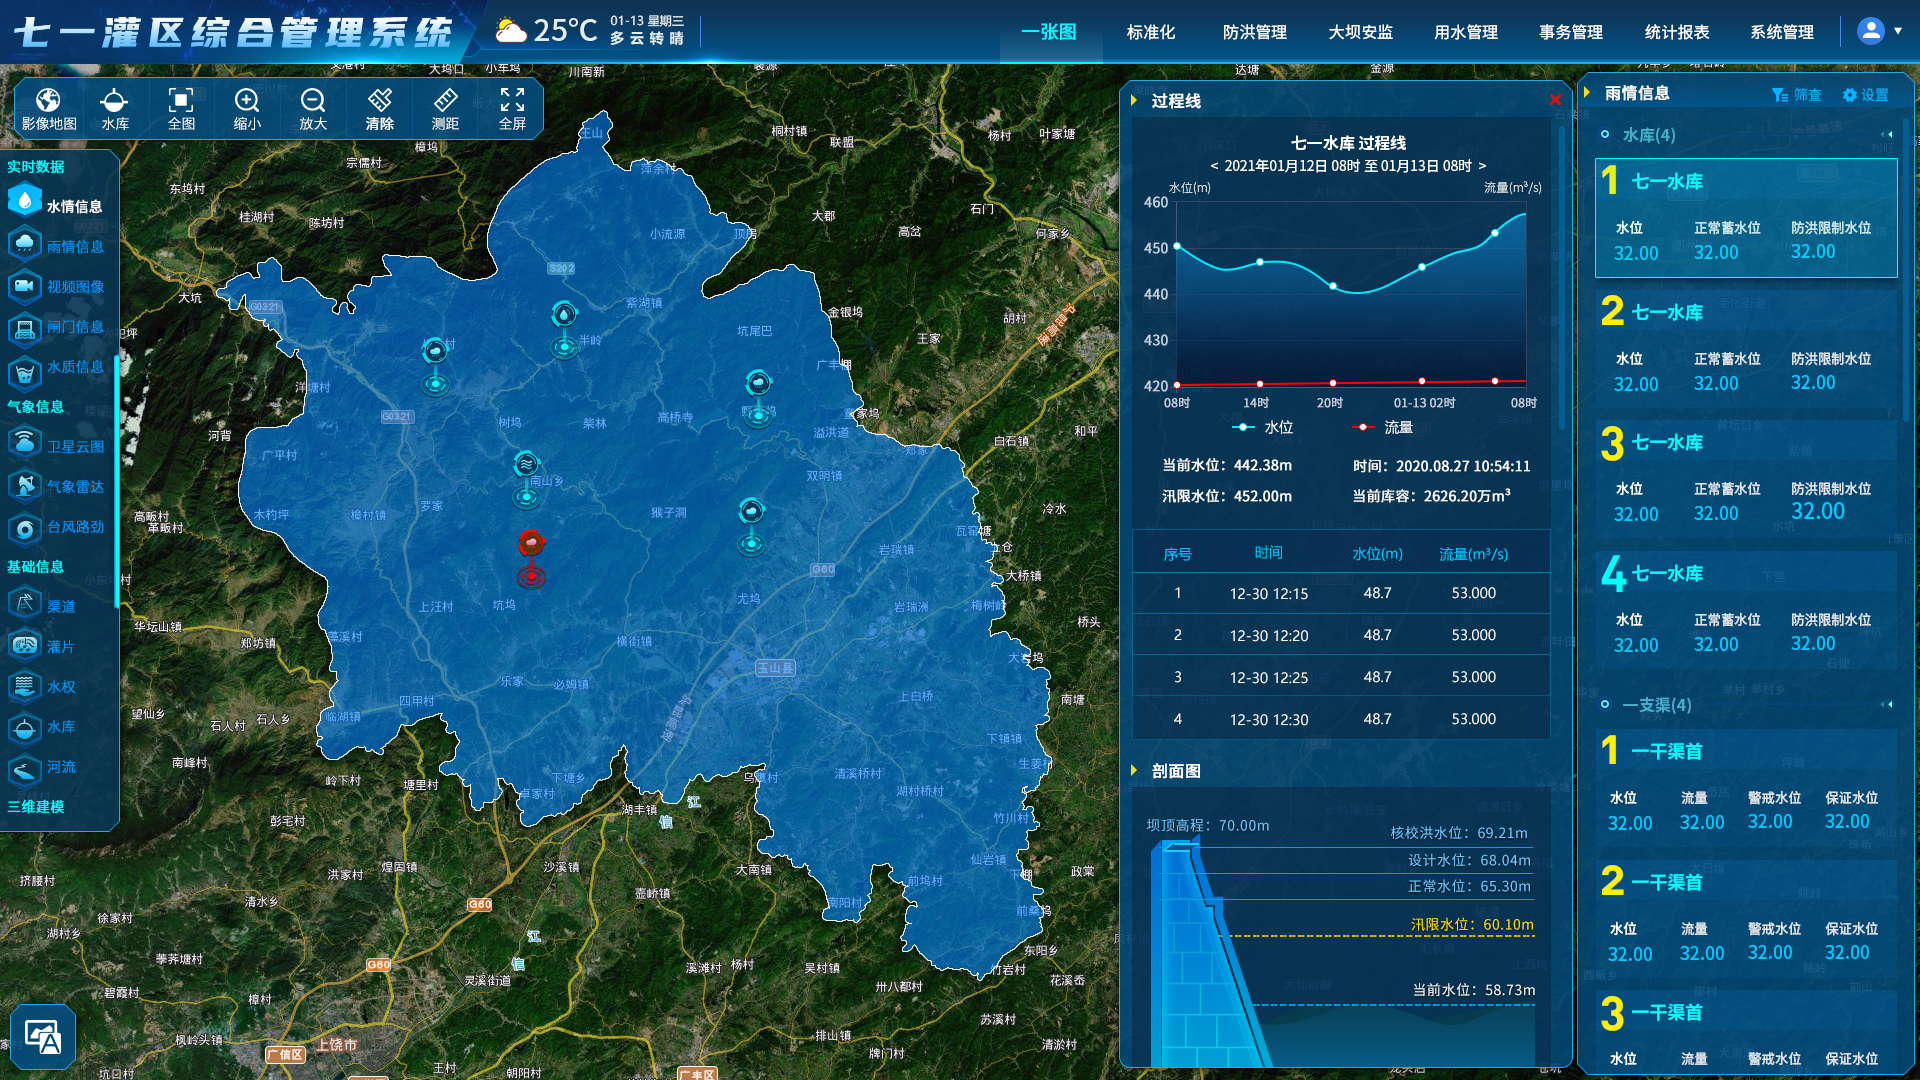Go to next date range arrow
1920x1080 pixels.
click(1482, 166)
